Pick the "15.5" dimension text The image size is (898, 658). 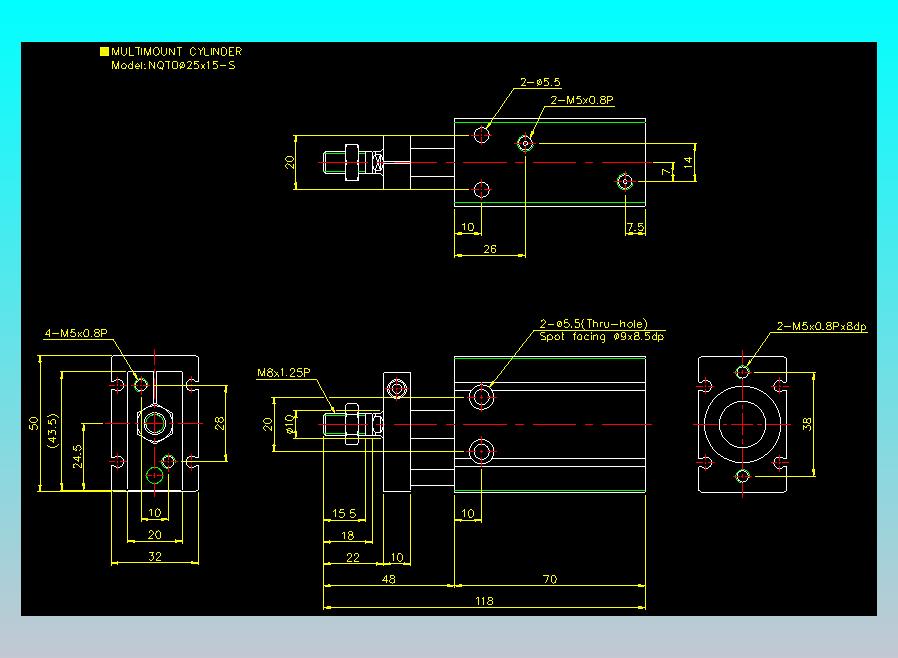[x=344, y=514]
